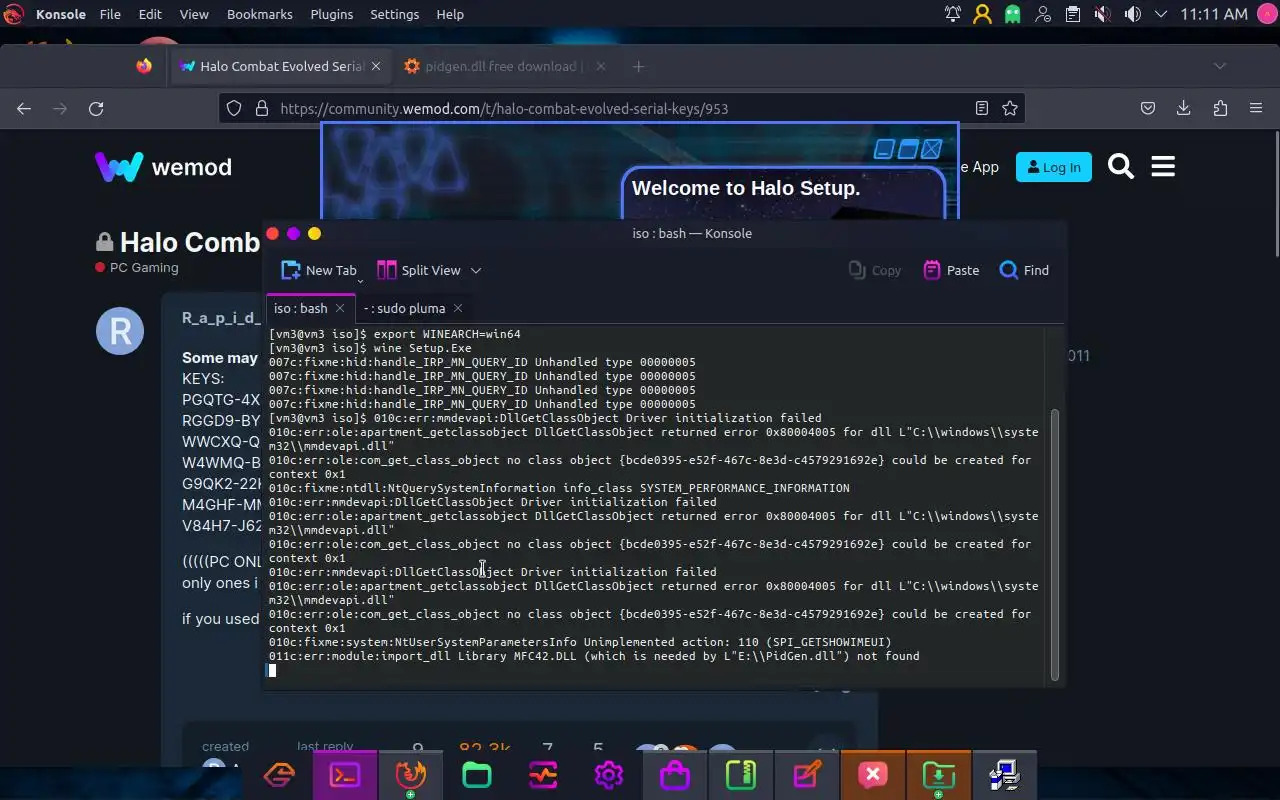Open the Edit menu
Image resolution: width=1280 pixels, height=800 pixels.
click(x=150, y=14)
